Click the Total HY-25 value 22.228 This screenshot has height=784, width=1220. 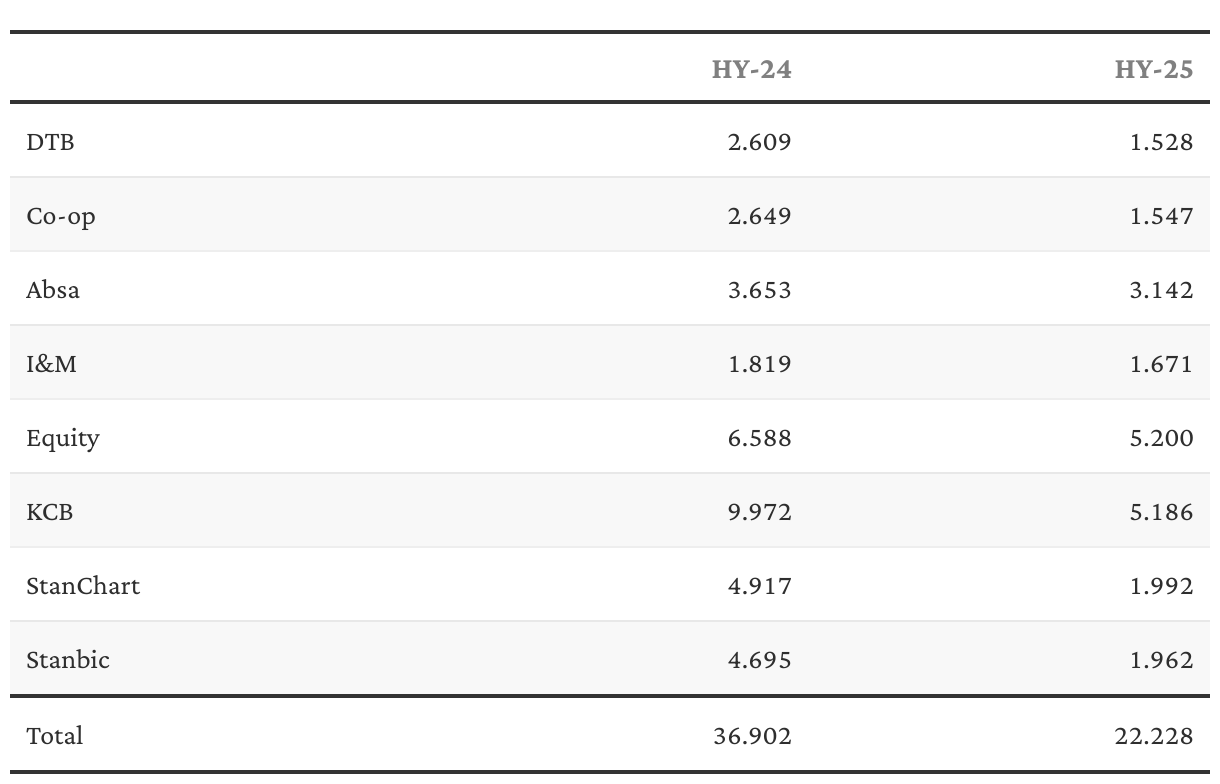click(x=1155, y=736)
